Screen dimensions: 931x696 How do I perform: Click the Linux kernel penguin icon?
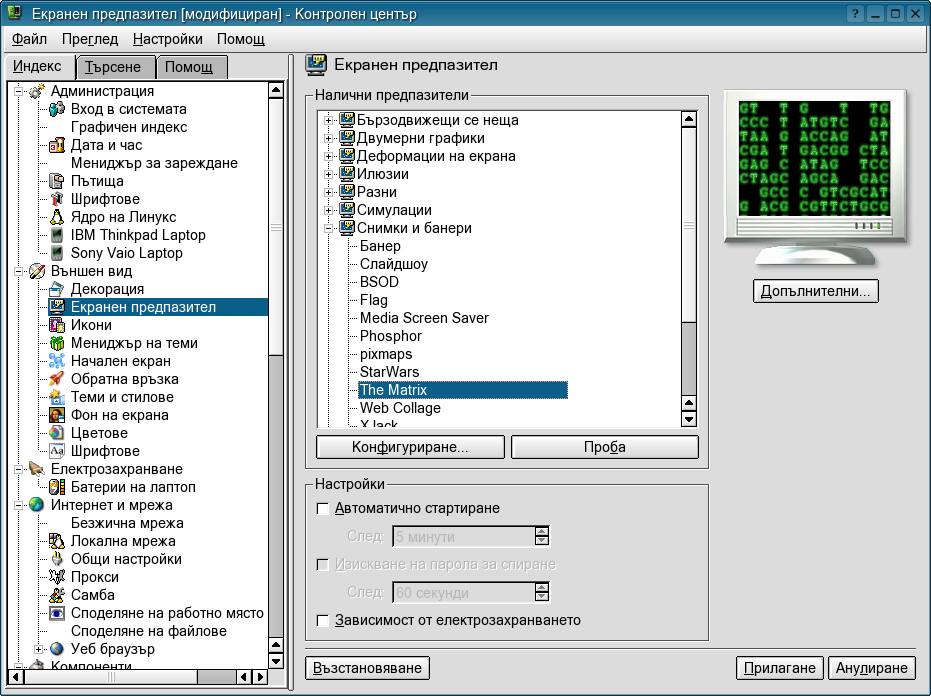point(57,217)
